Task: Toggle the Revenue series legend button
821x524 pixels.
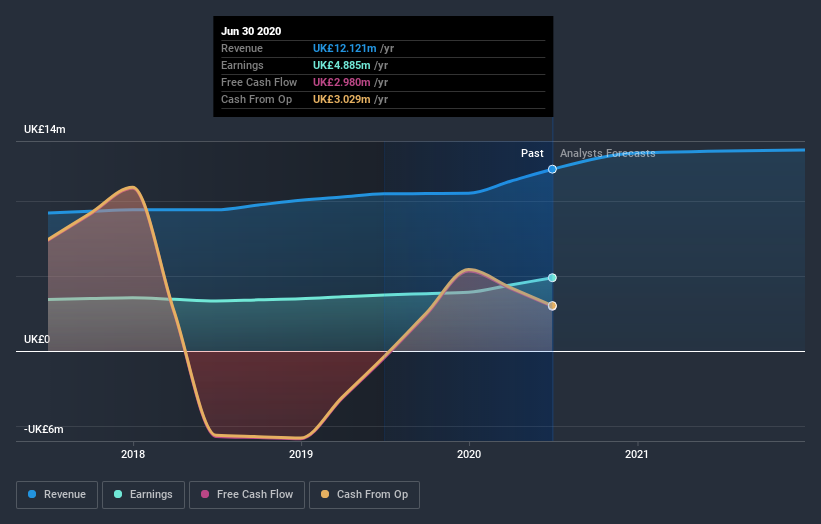Action: click(57, 495)
